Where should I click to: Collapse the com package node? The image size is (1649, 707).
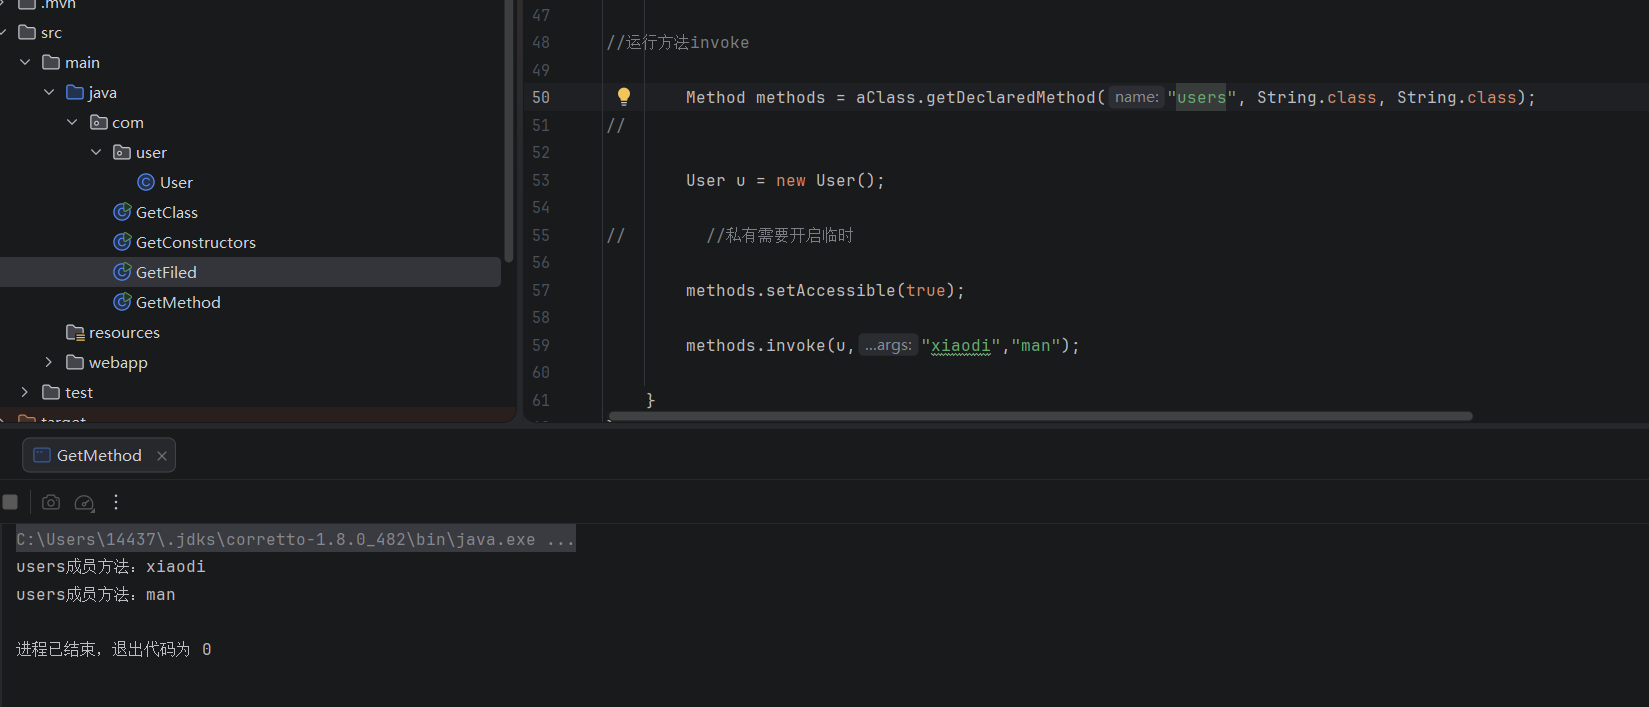[72, 122]
